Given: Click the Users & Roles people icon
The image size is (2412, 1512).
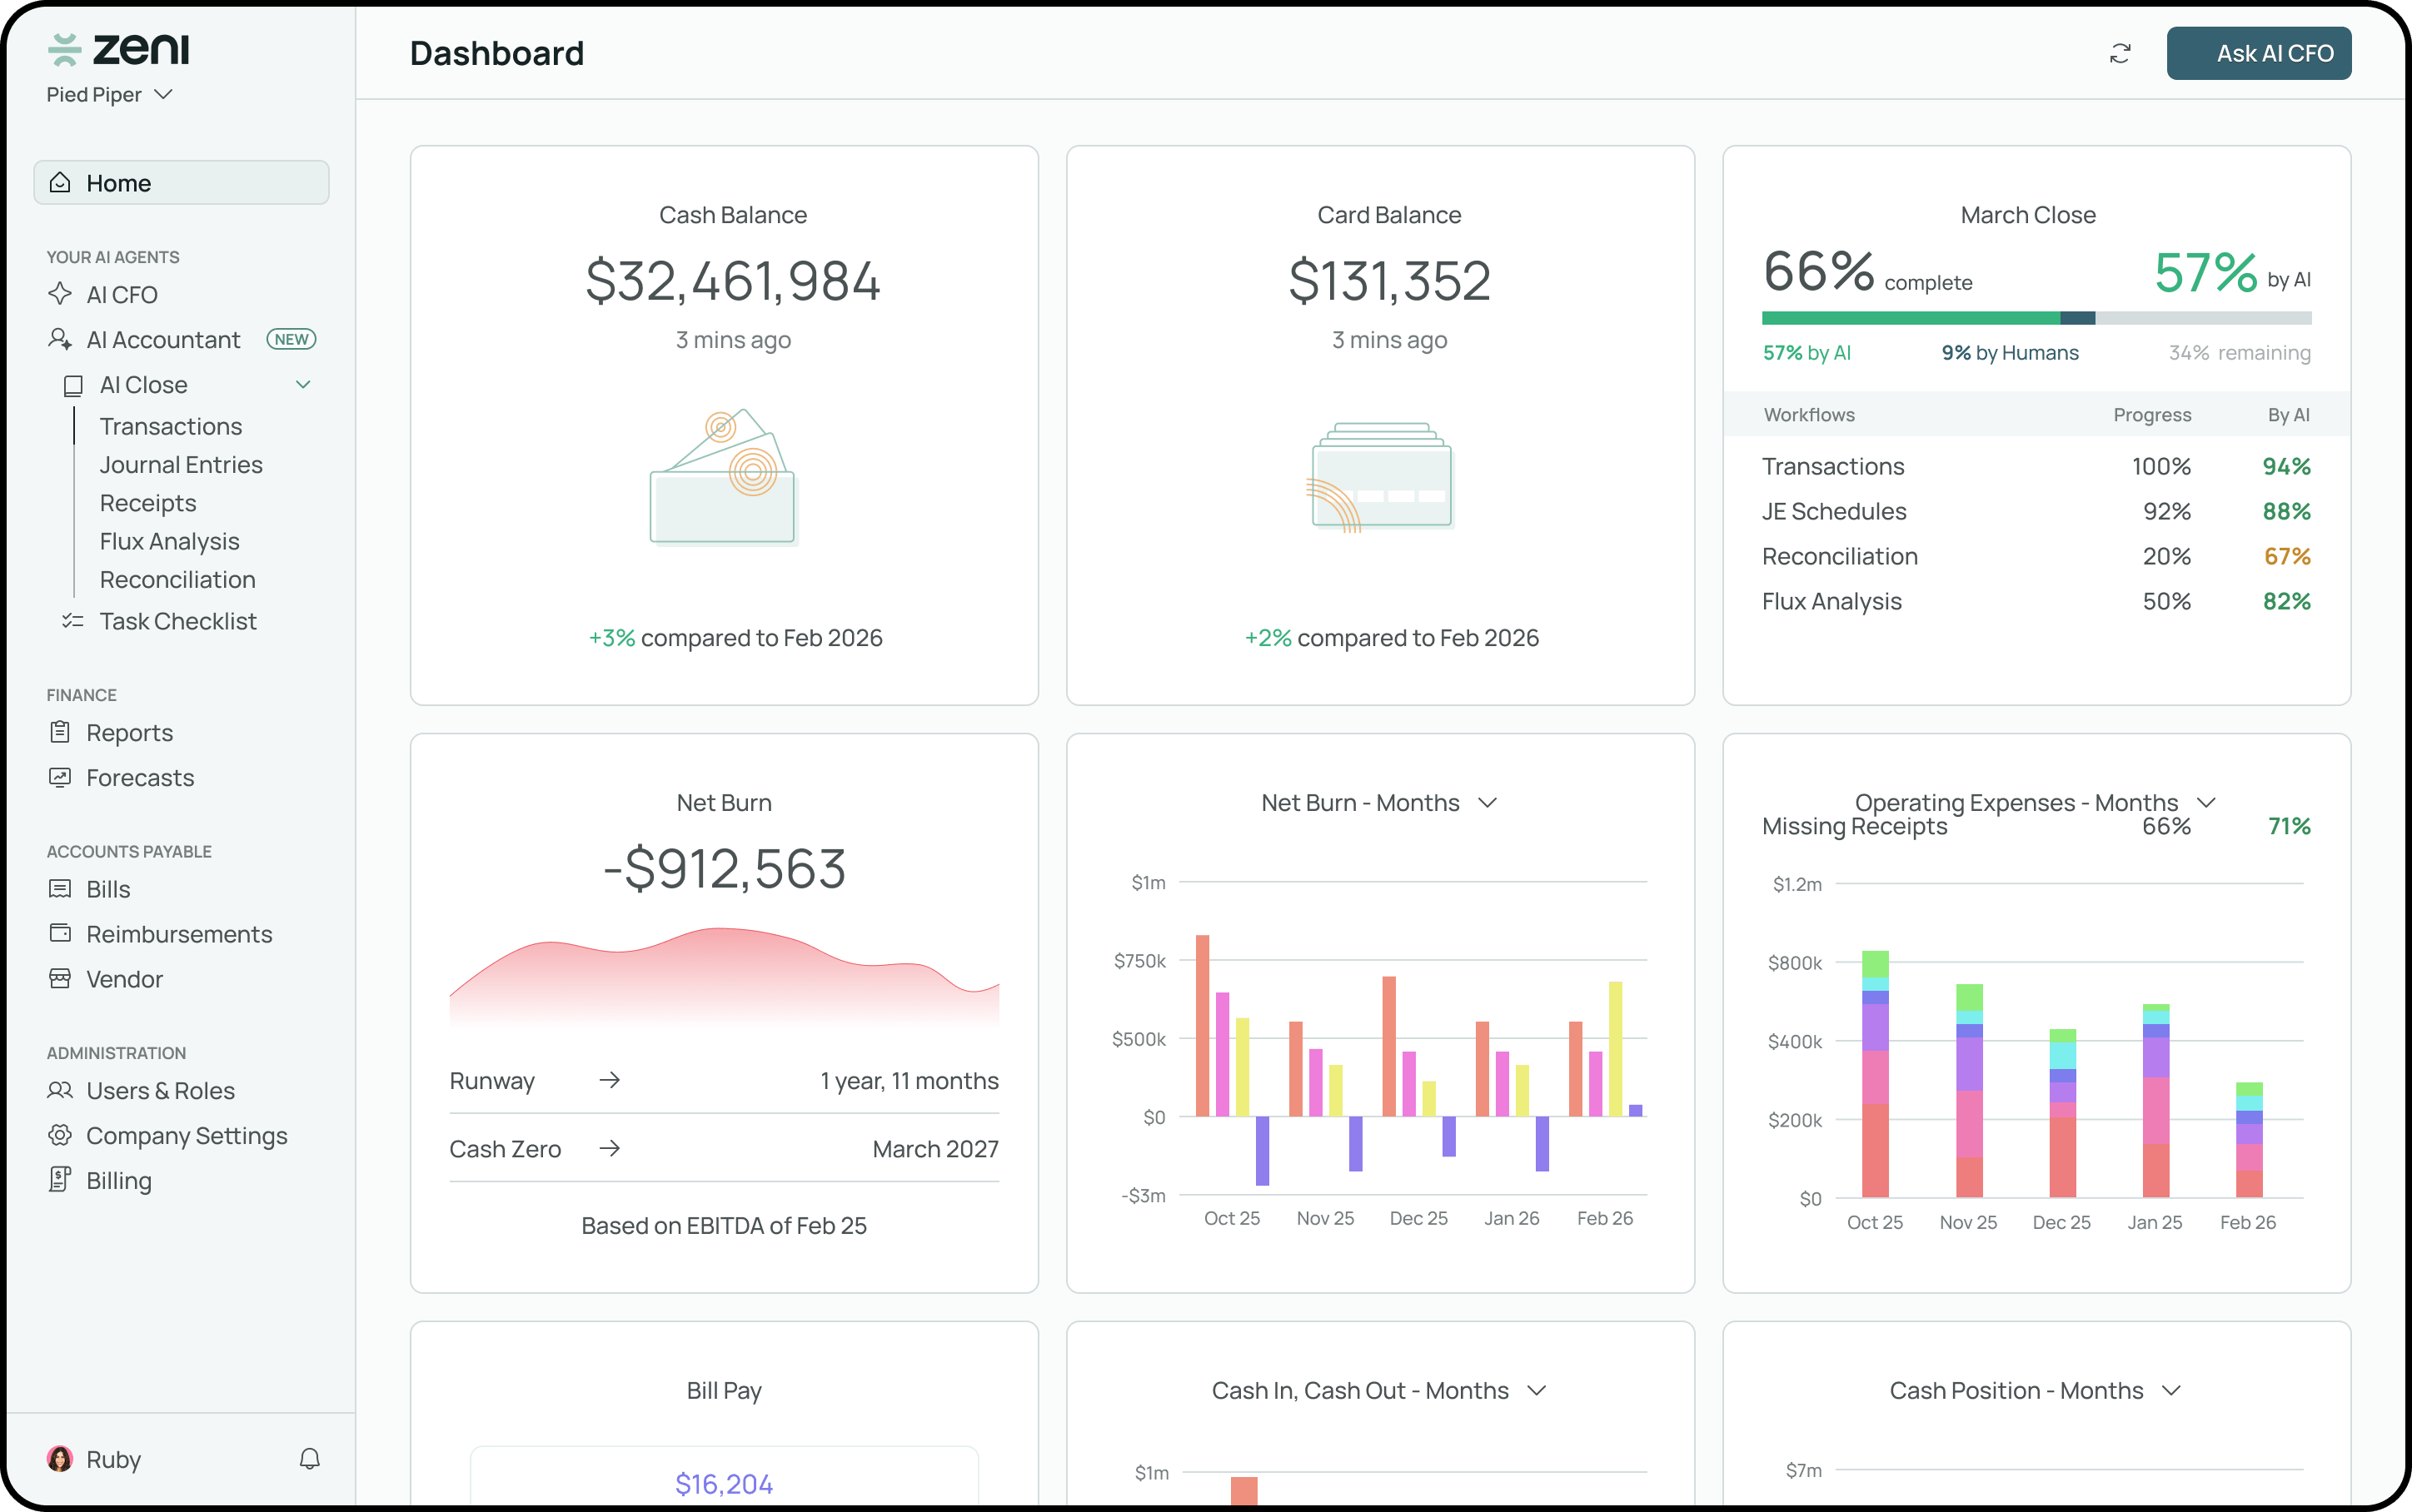Looking at the screenshot, I should click(60, 1090).
